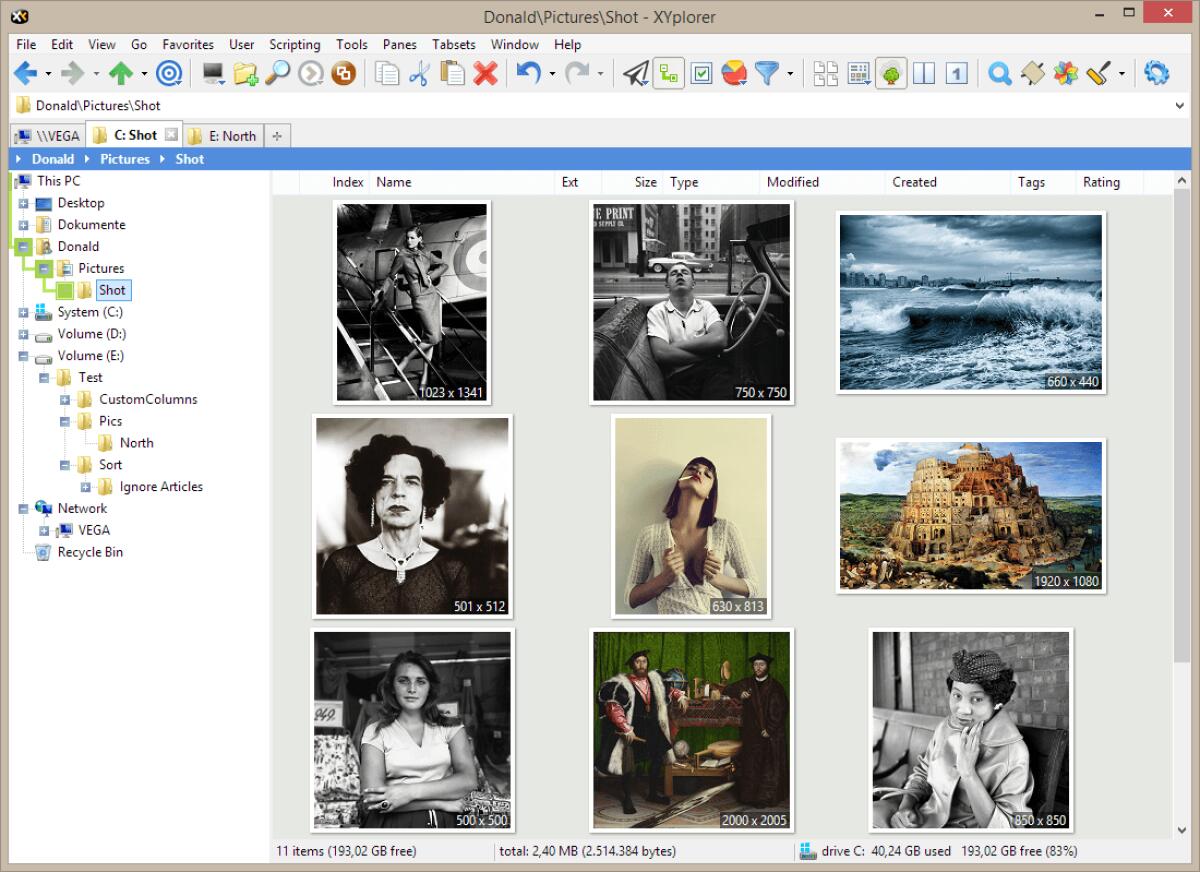Click the scissors Cut icon
Viewport: 1200px width, 872px height.
pos(419,73)
